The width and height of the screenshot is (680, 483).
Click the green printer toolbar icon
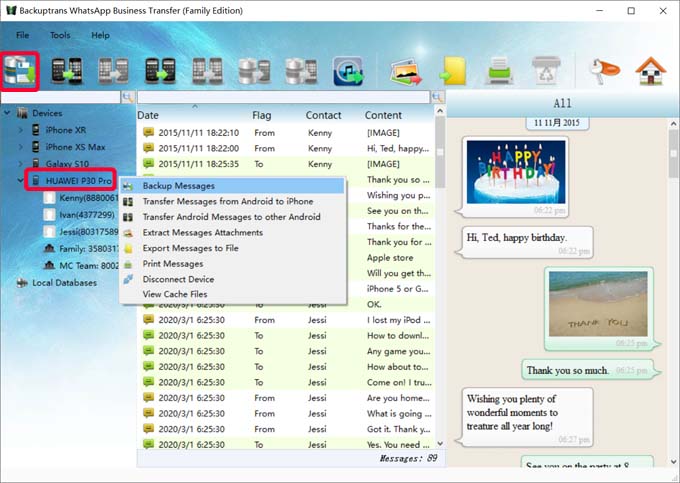point(500,71)
